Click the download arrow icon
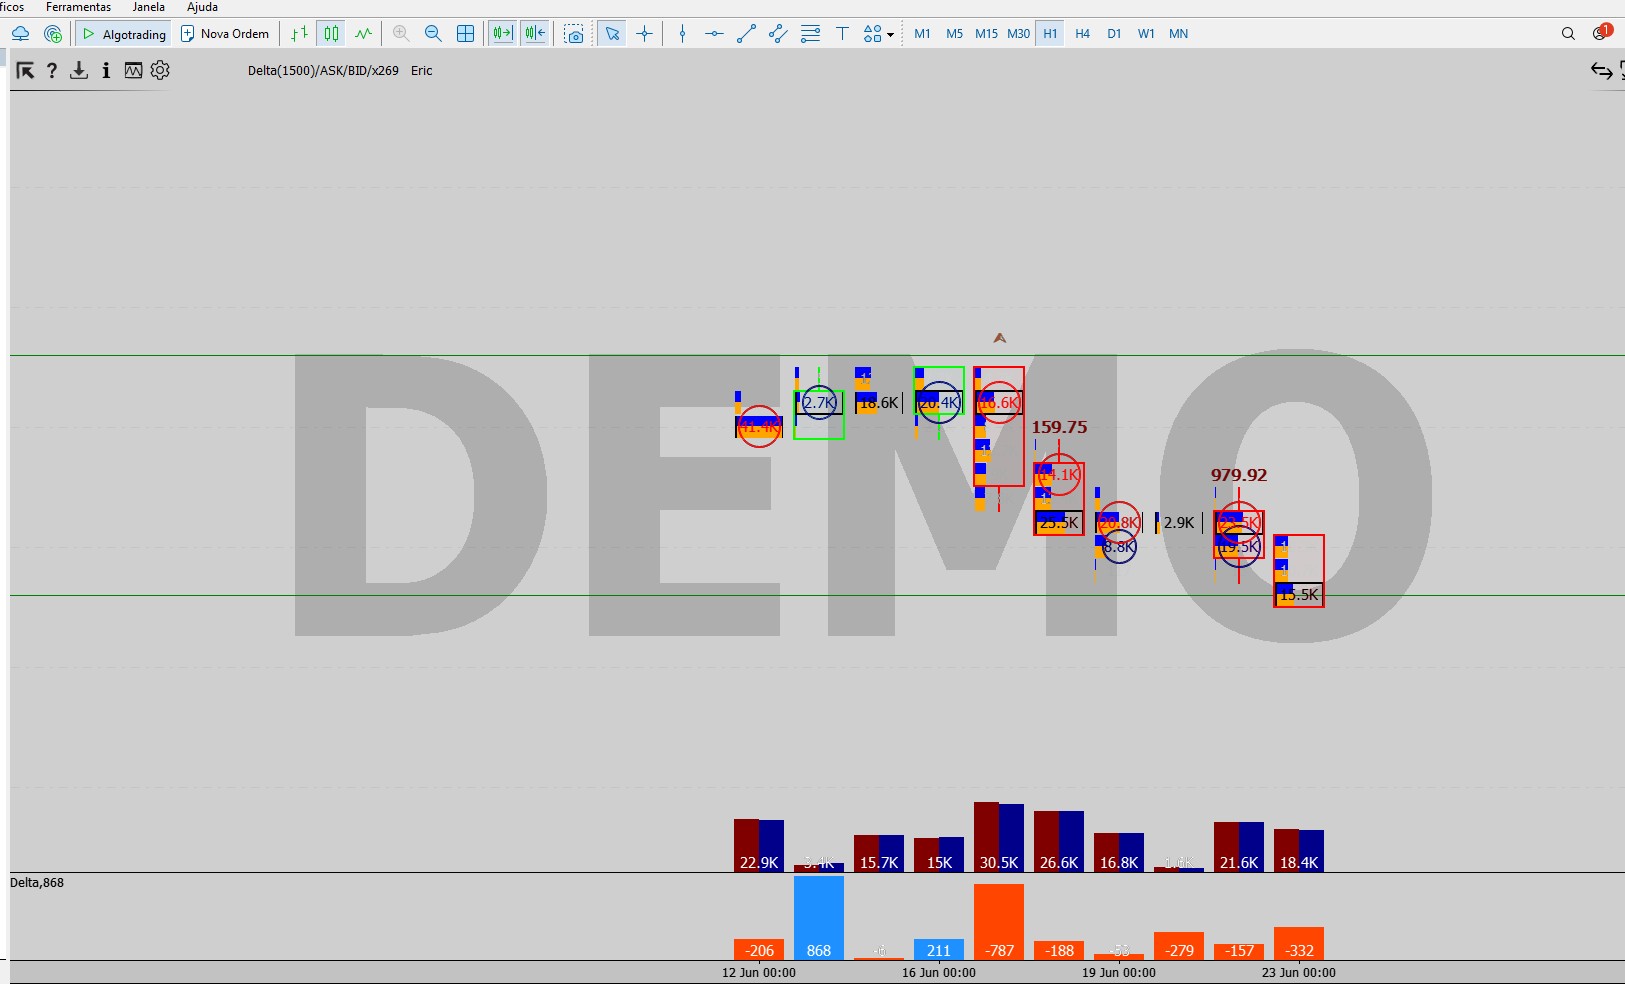Image resolution: width=1625 pixels, height=984 pixels. 79,70
